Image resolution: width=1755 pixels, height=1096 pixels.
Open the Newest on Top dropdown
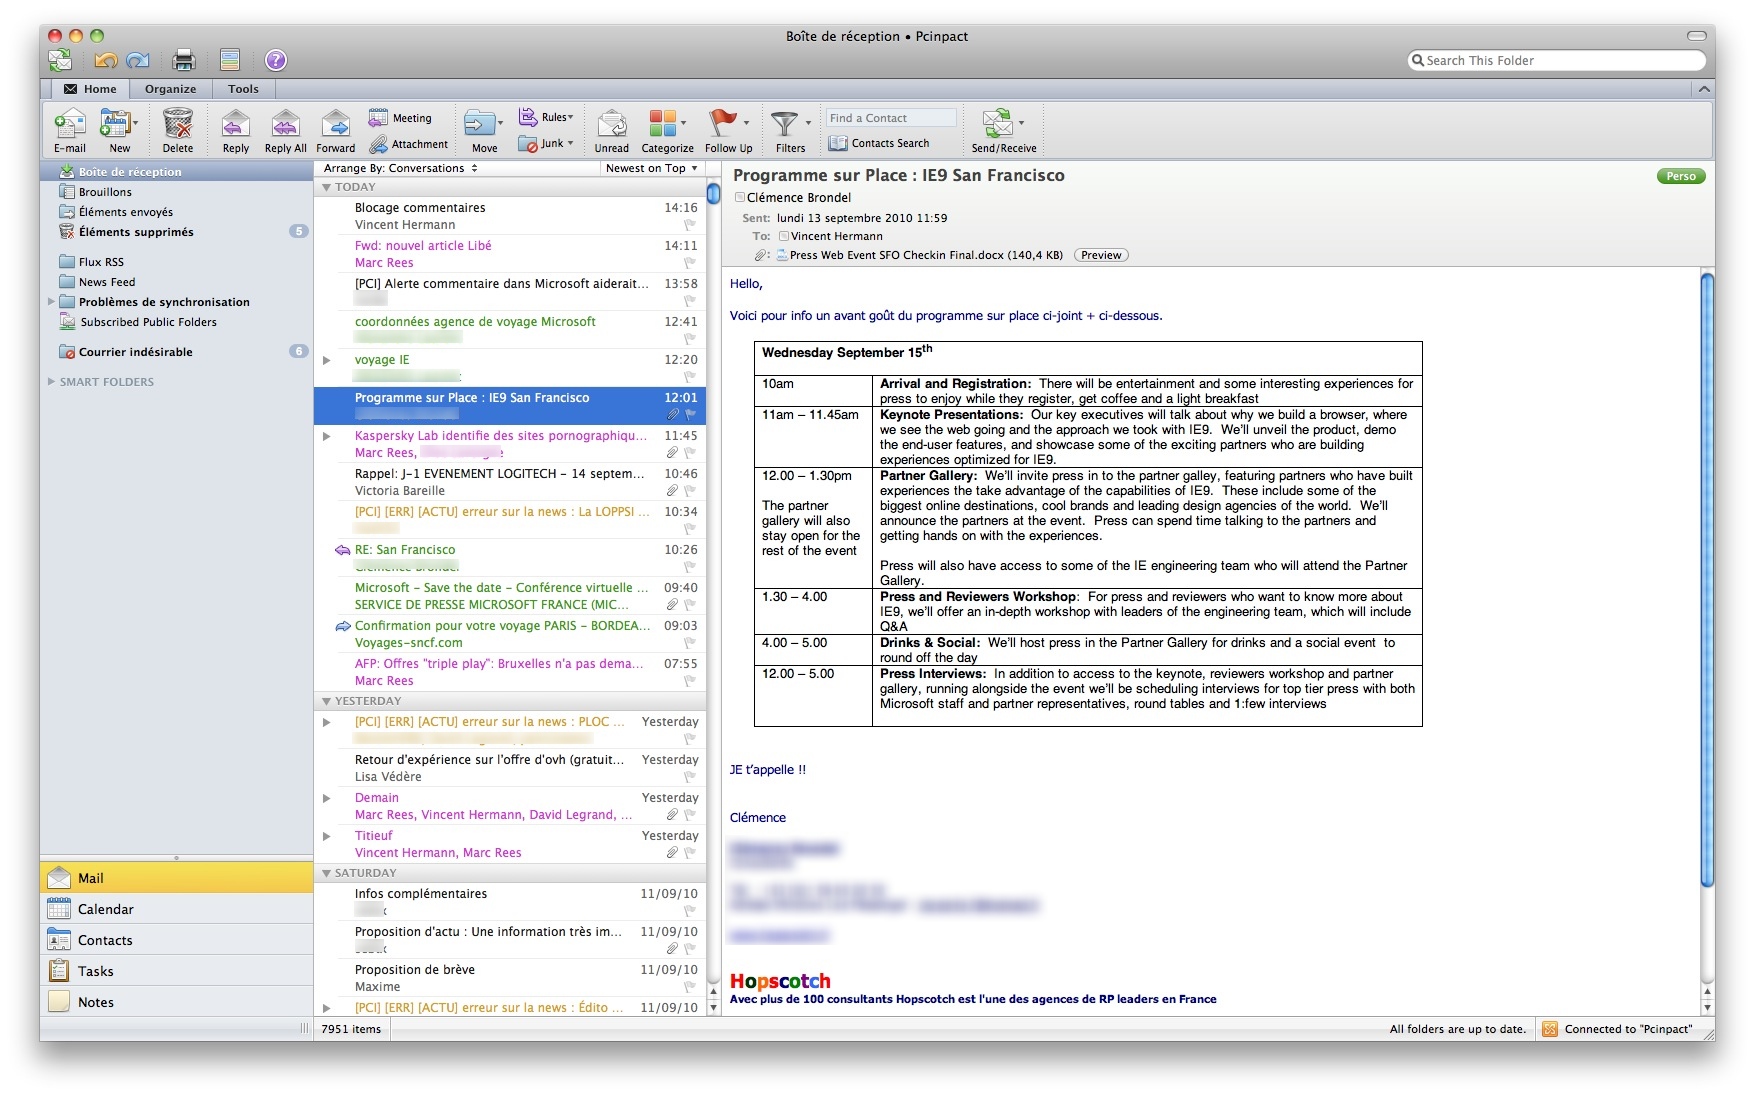(x=651, y=168)
